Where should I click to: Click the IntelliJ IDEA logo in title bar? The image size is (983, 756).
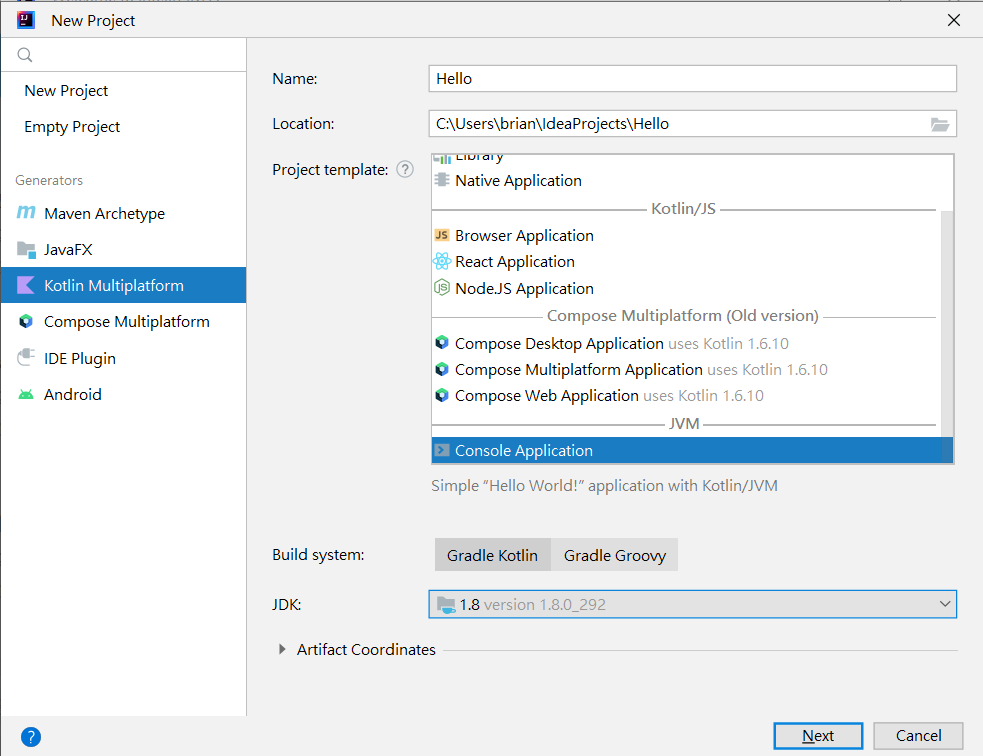coord(26,20)
